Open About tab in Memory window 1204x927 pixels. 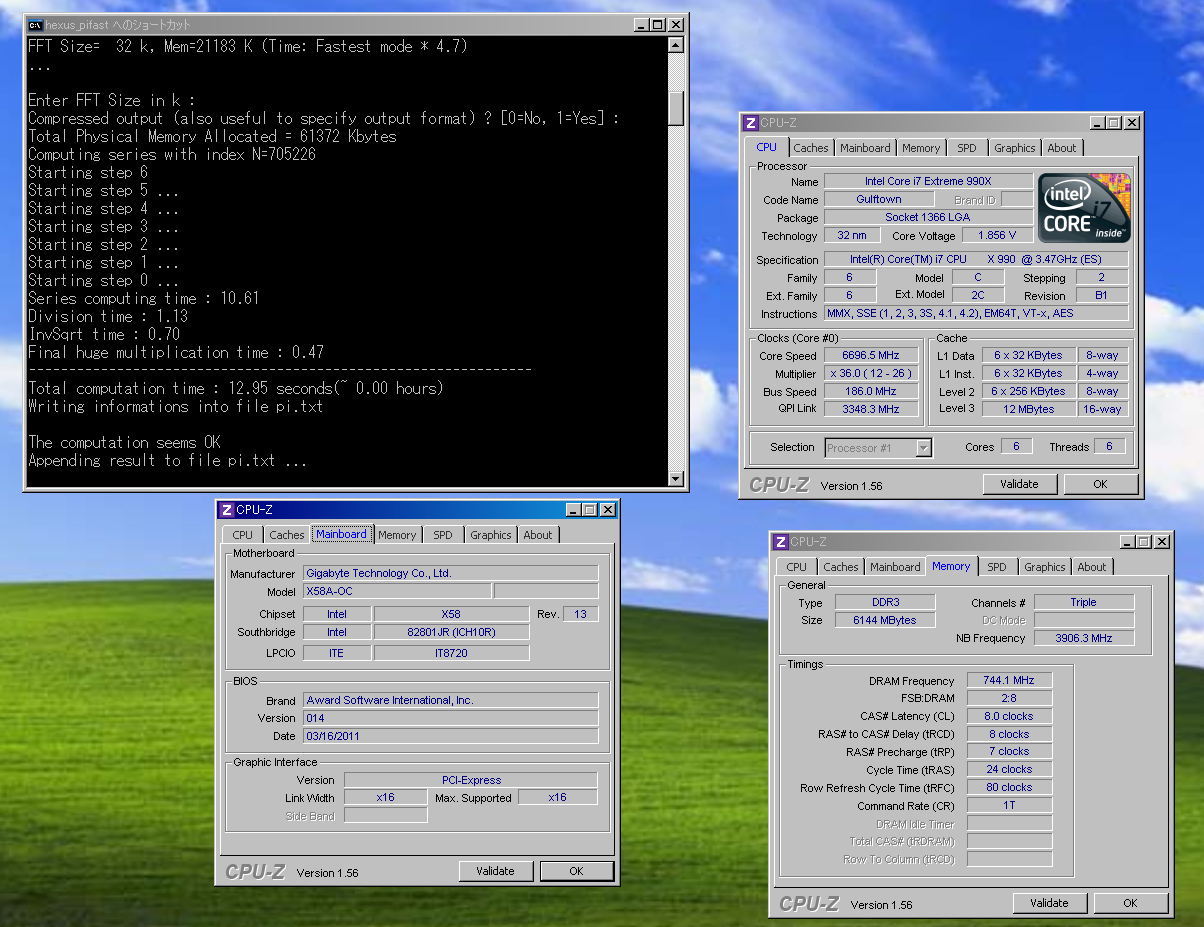point(1092,567)
